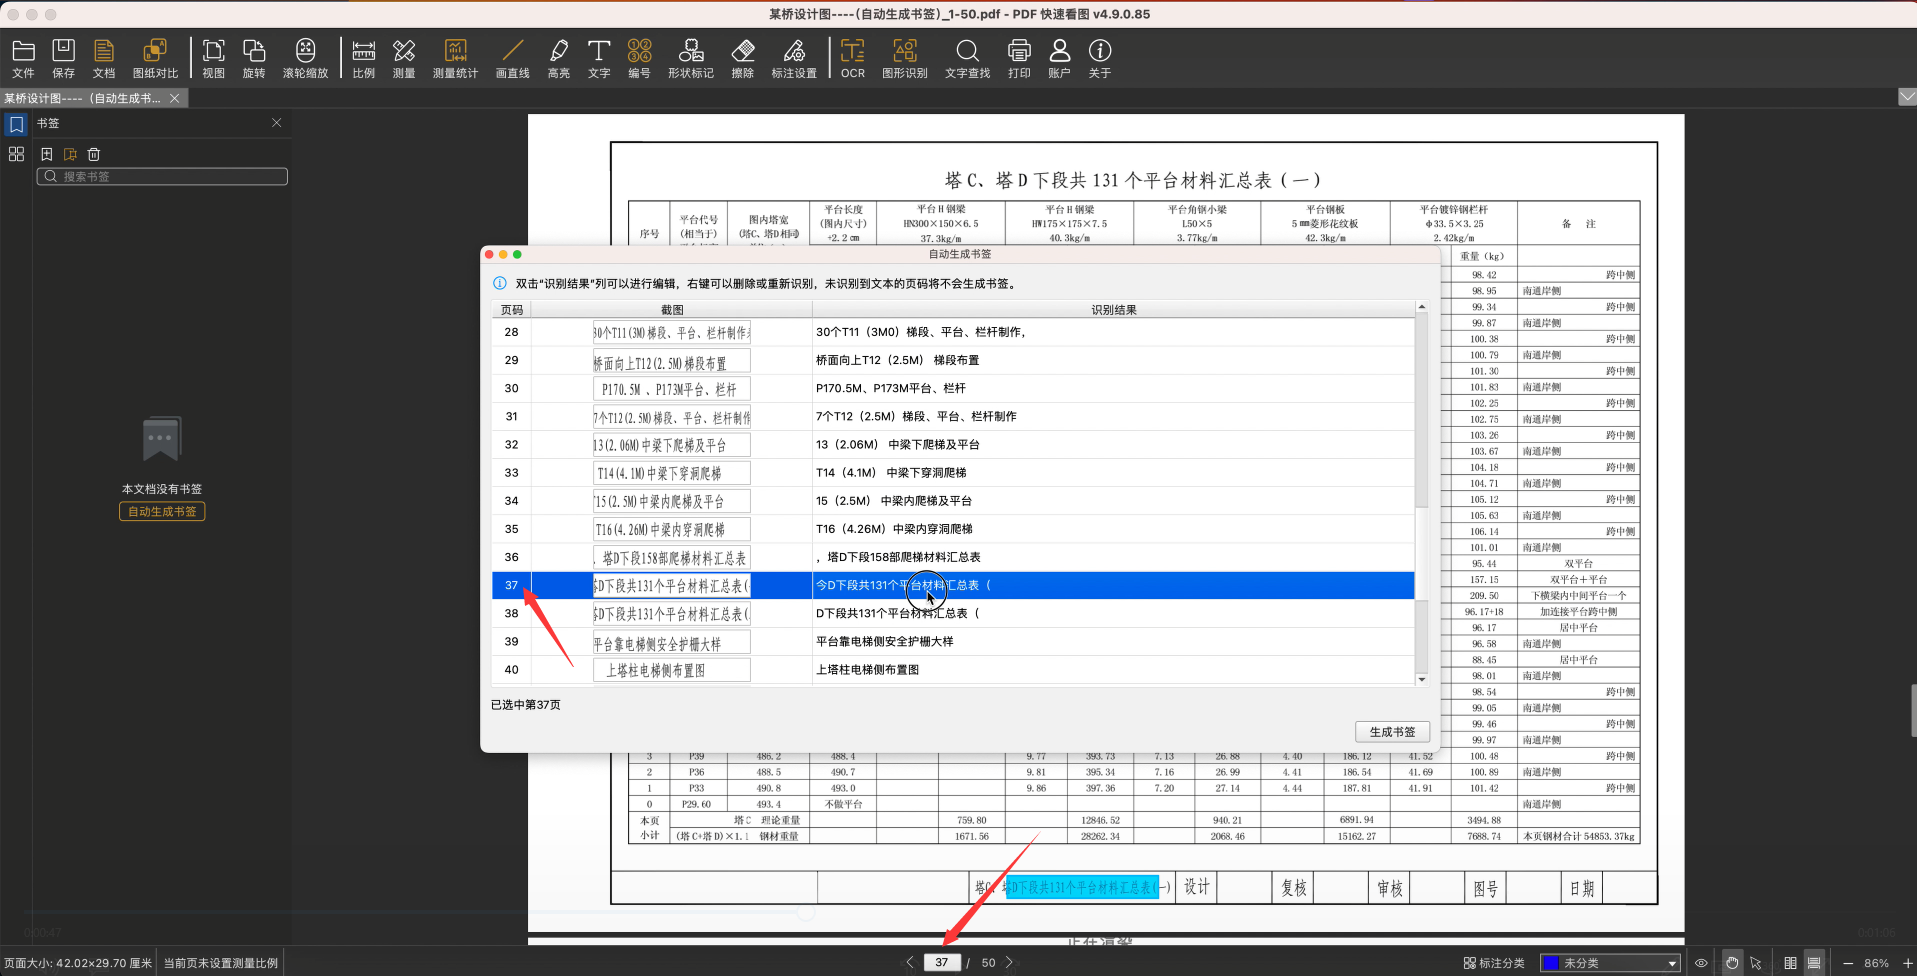
Task: Click the 图纸对比 drawing compare icon
Action: (155, 58)
